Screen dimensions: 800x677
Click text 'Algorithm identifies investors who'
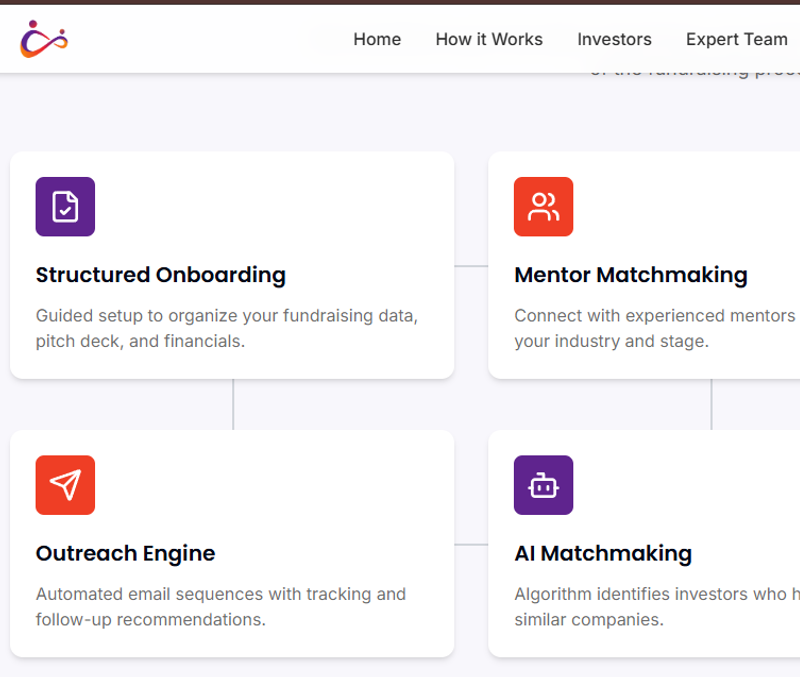pyautogui.click(x=651, y=594)
